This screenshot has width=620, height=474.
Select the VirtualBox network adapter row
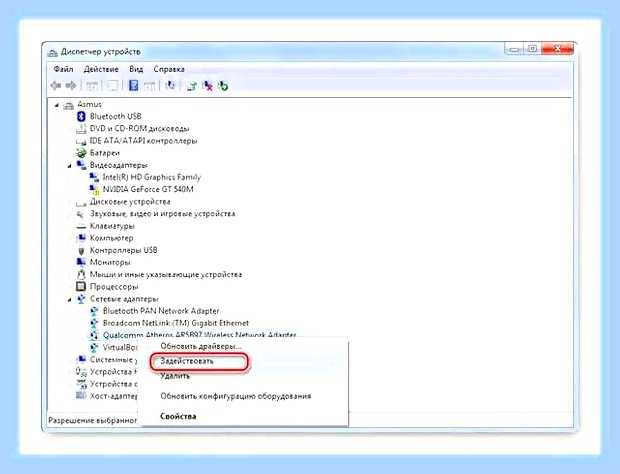pos(120,347)
